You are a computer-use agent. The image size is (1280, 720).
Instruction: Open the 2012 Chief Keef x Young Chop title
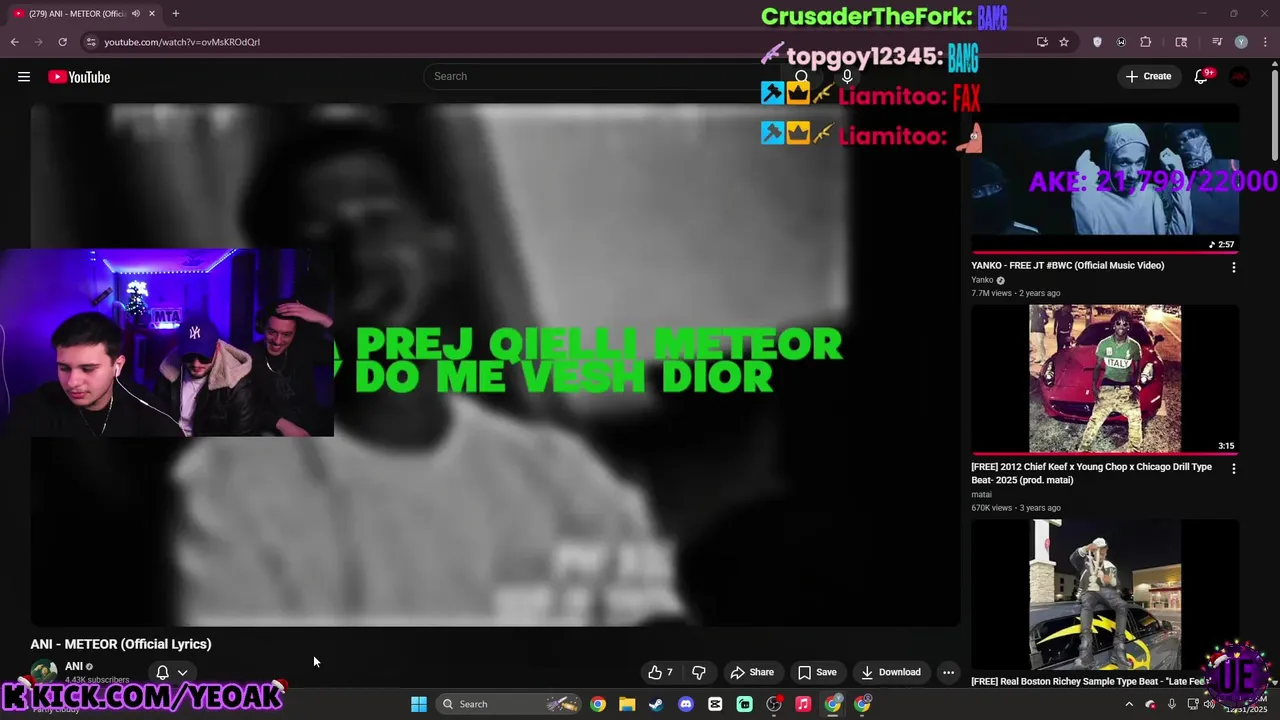[x=1091, y=473]
